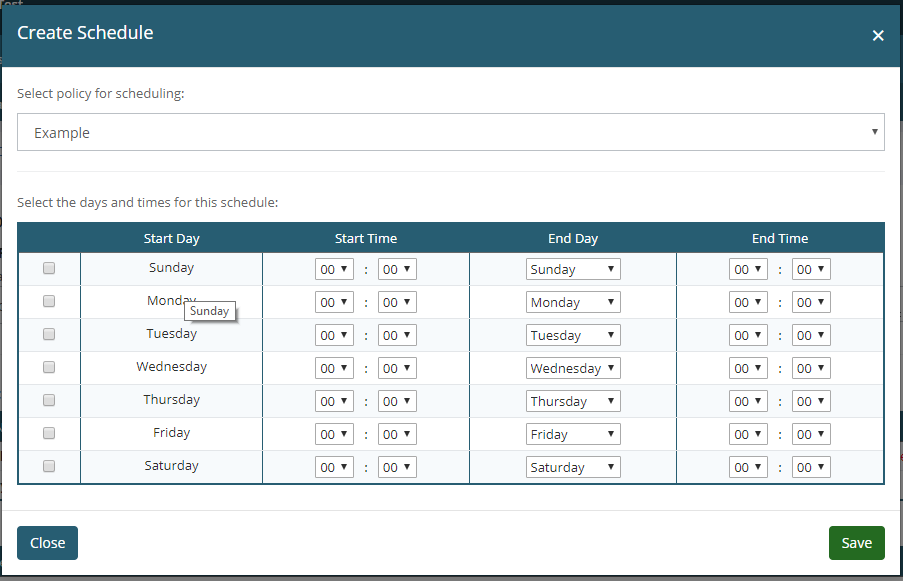Select the Saturday row checkbox
The width and height of the screenshot is (903, 581).
pos(49,466)
